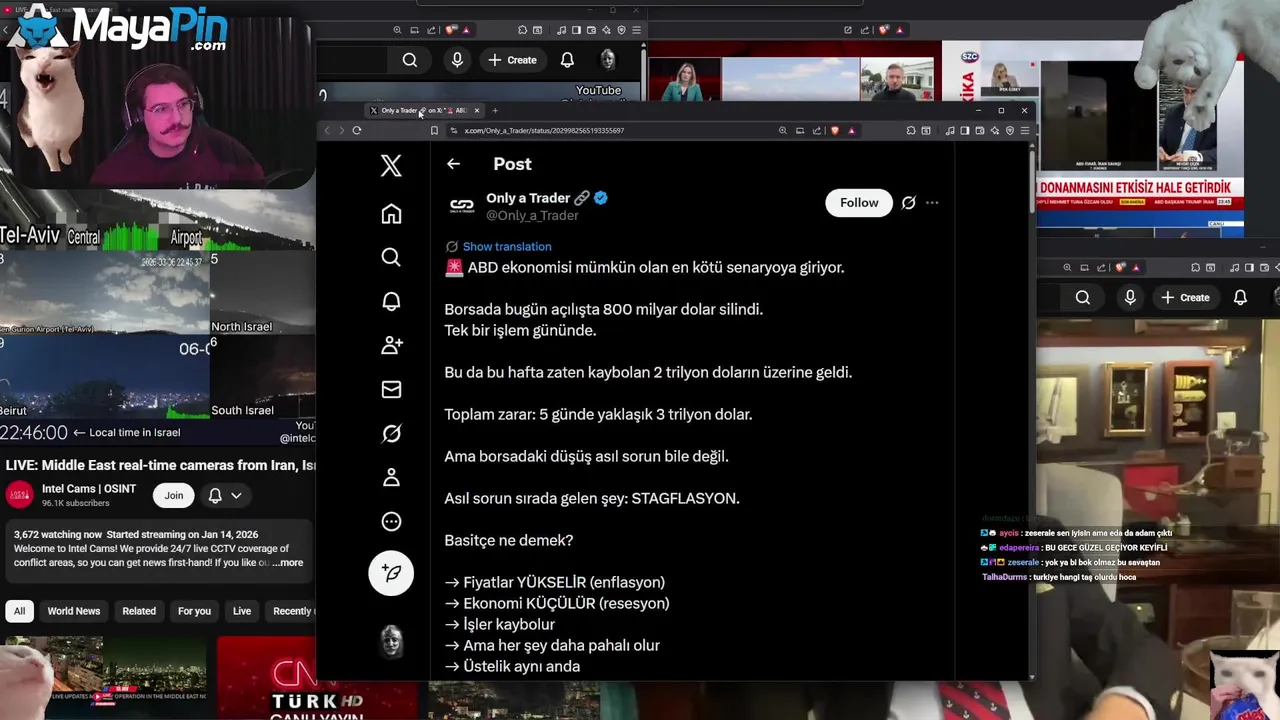Click the Intel Cams channel avatar
1280x720 pixels.
[19, 495]
